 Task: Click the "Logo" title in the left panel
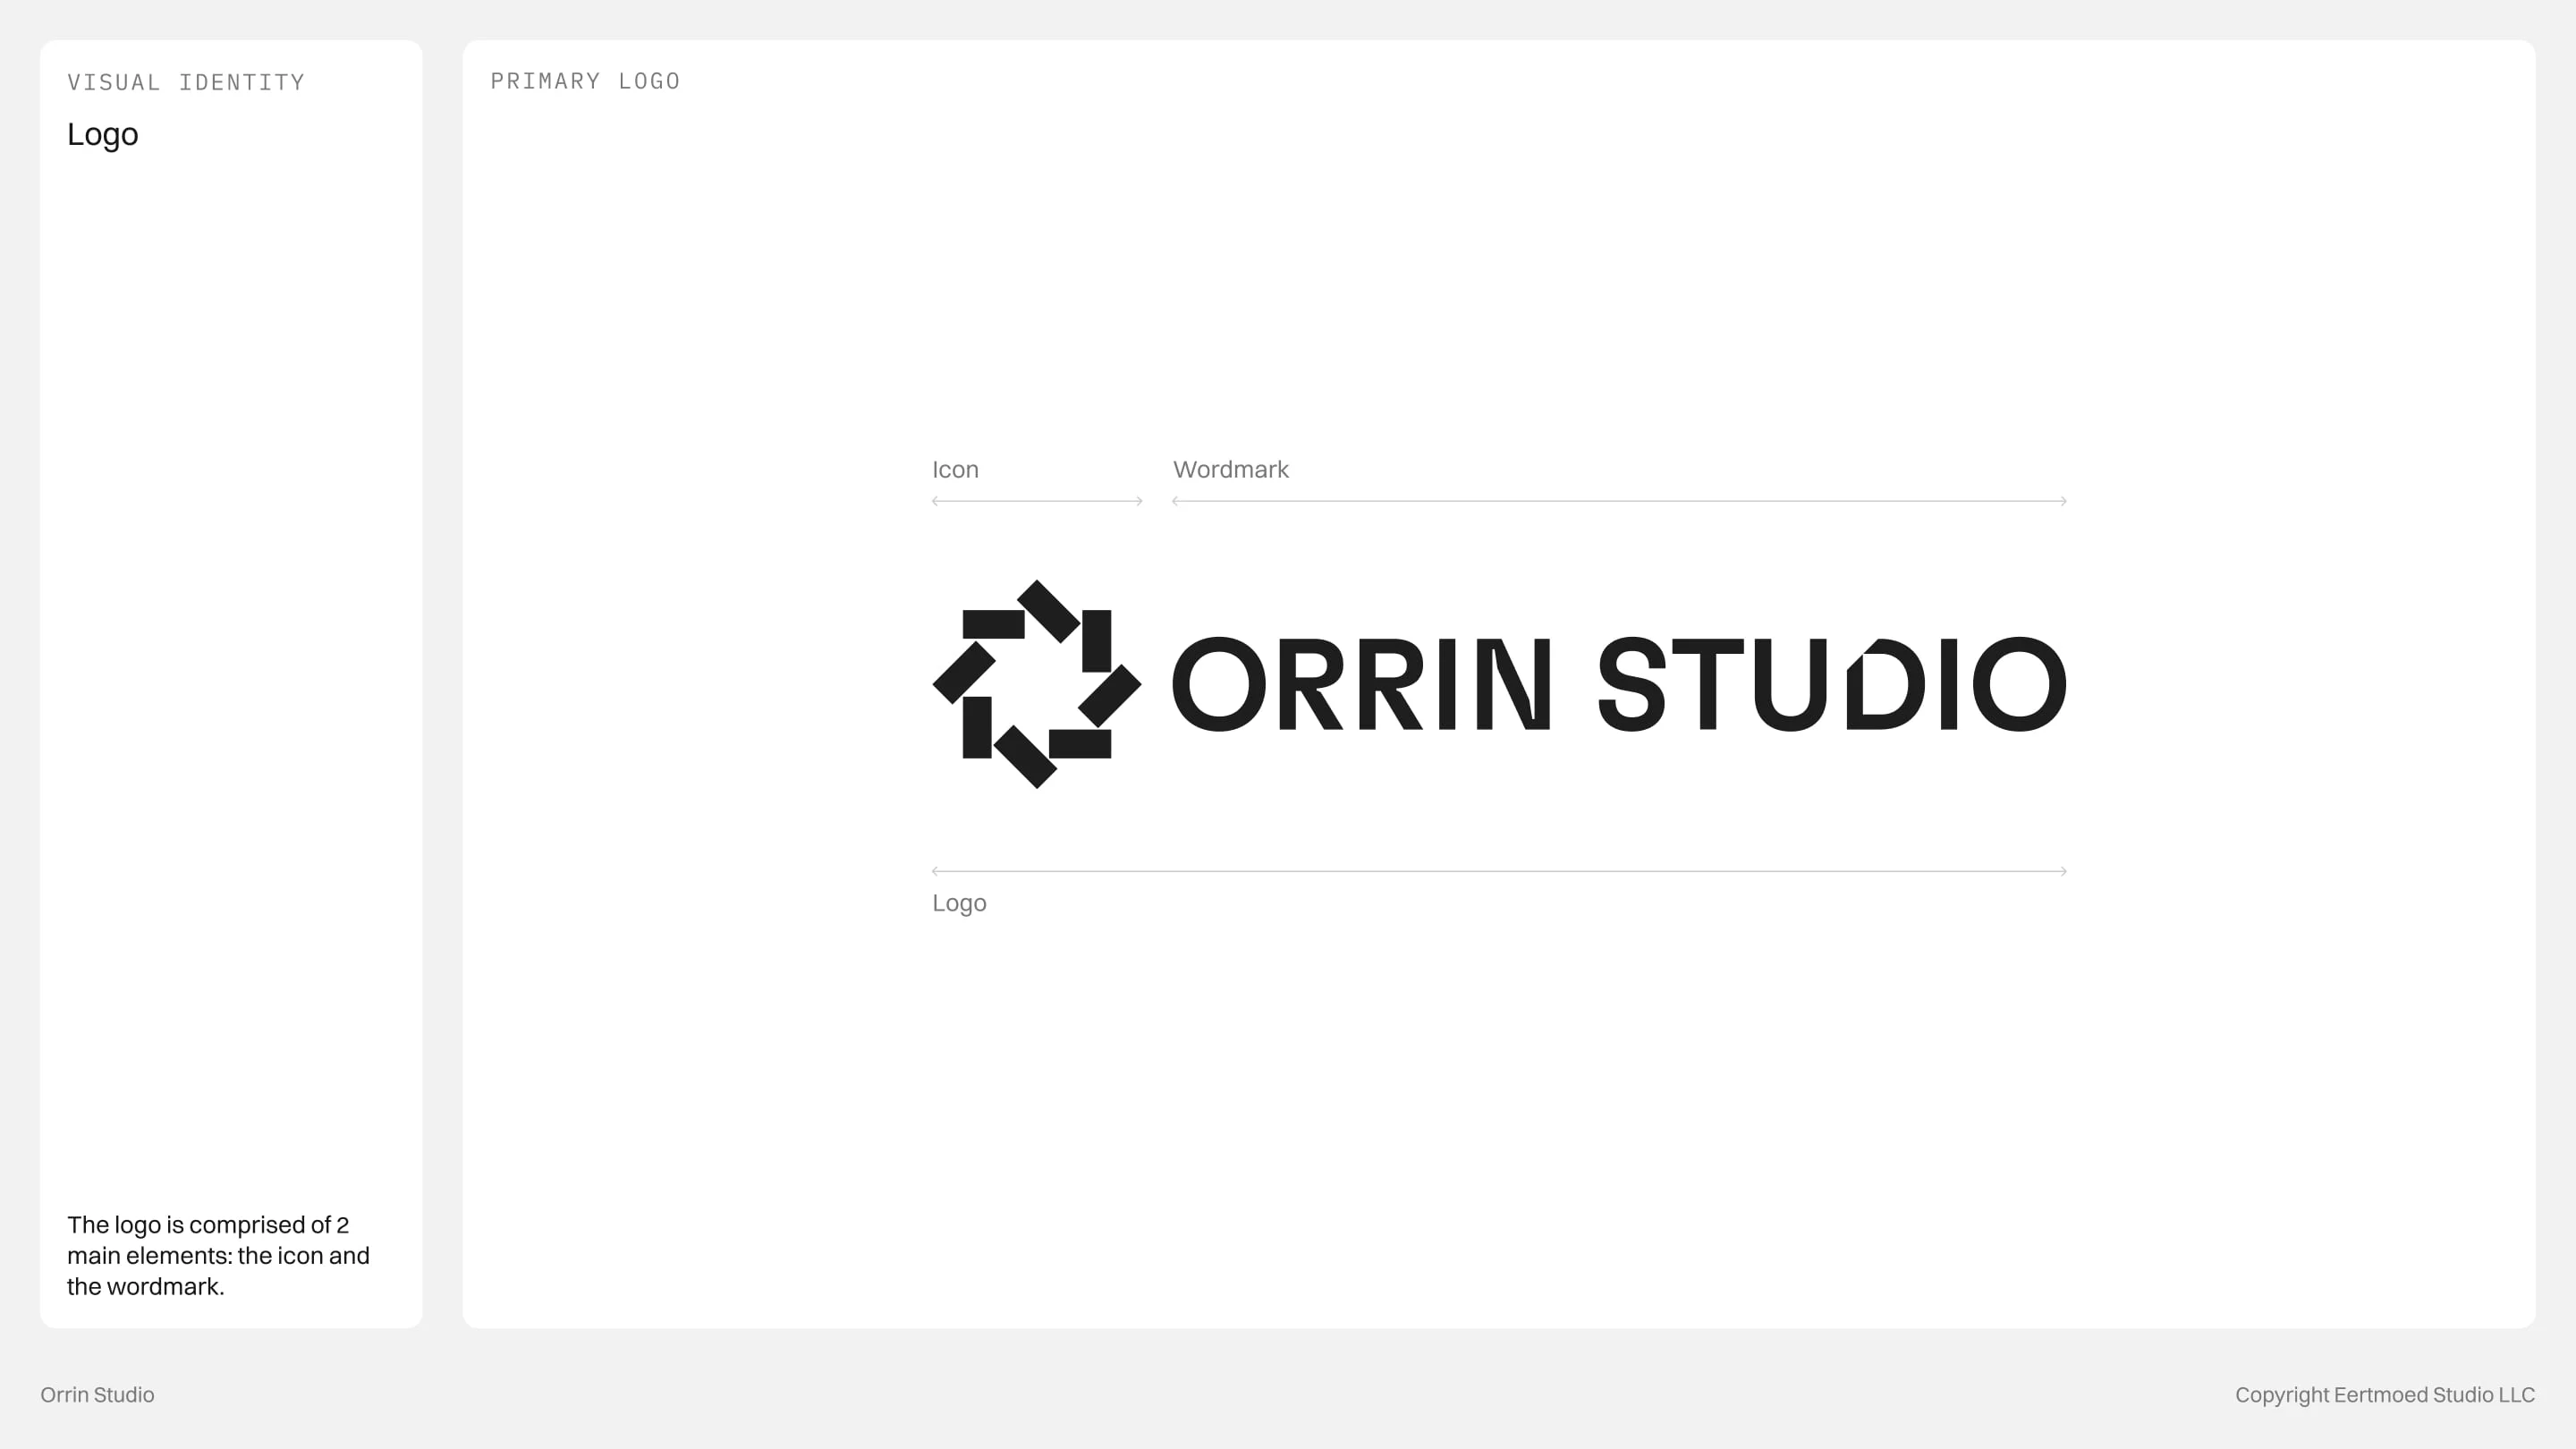(x=103, y=134)
